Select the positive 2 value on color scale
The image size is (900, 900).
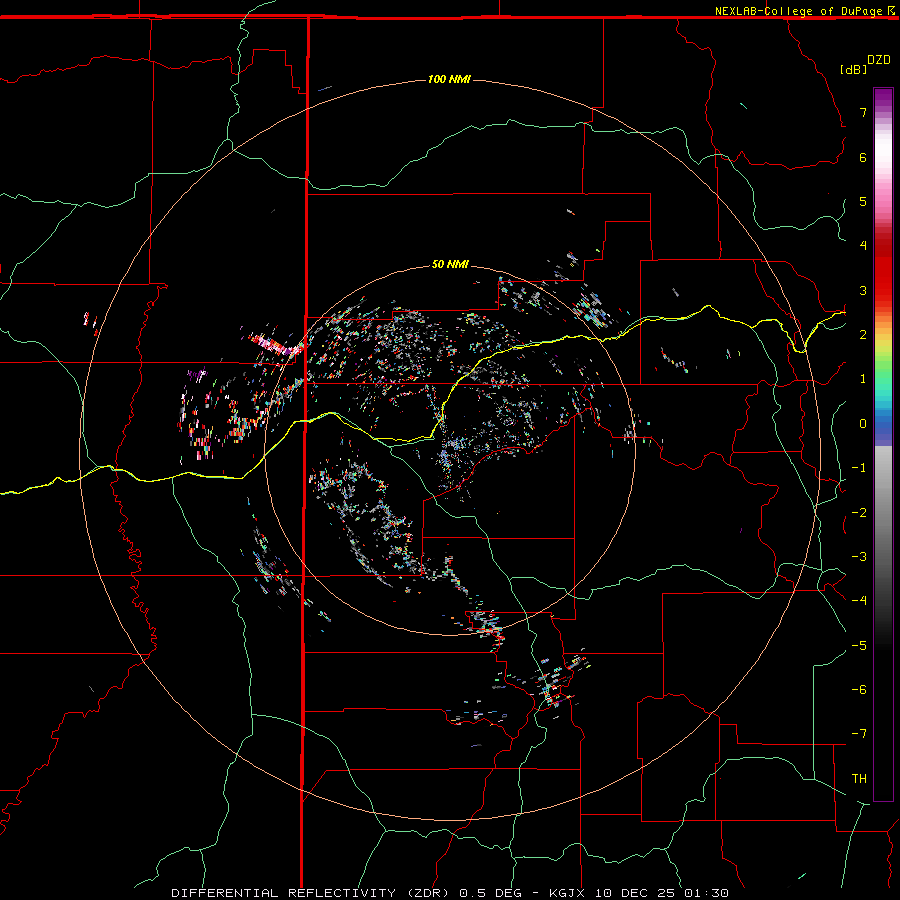(863, 335)
